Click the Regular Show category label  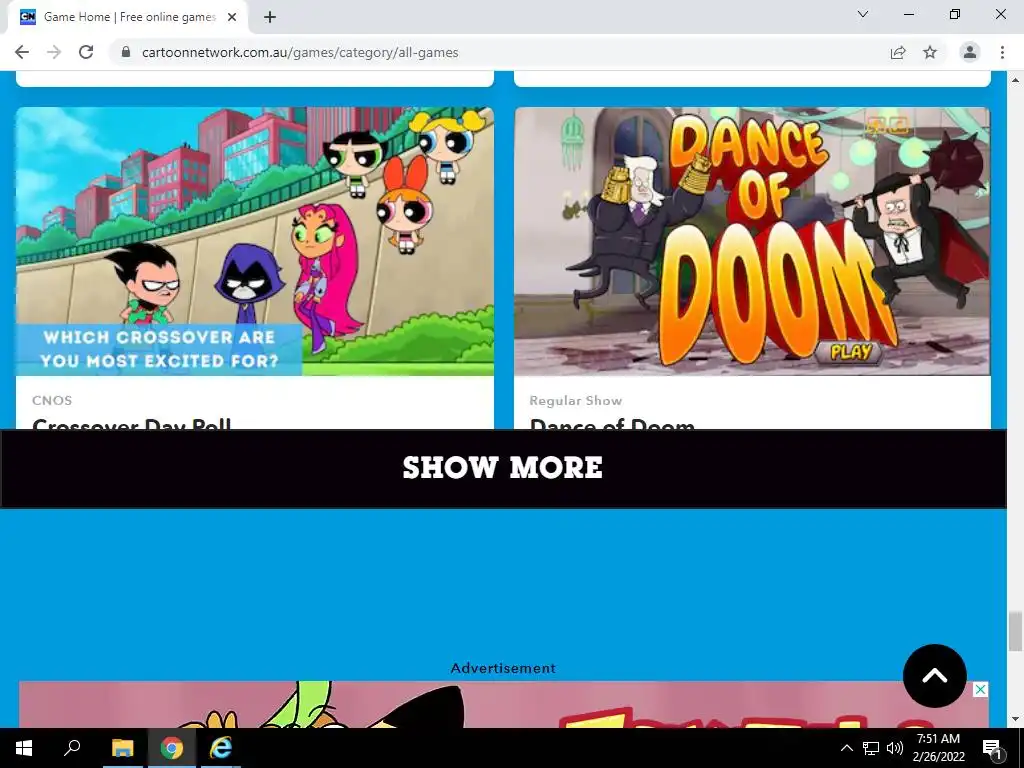pos(575,400)
